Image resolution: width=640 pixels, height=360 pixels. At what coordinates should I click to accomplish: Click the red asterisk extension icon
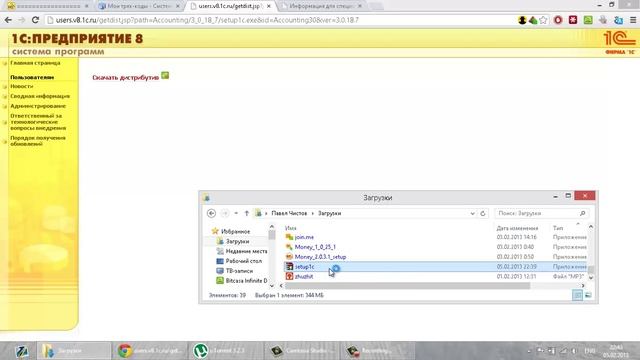pos(573,20)
